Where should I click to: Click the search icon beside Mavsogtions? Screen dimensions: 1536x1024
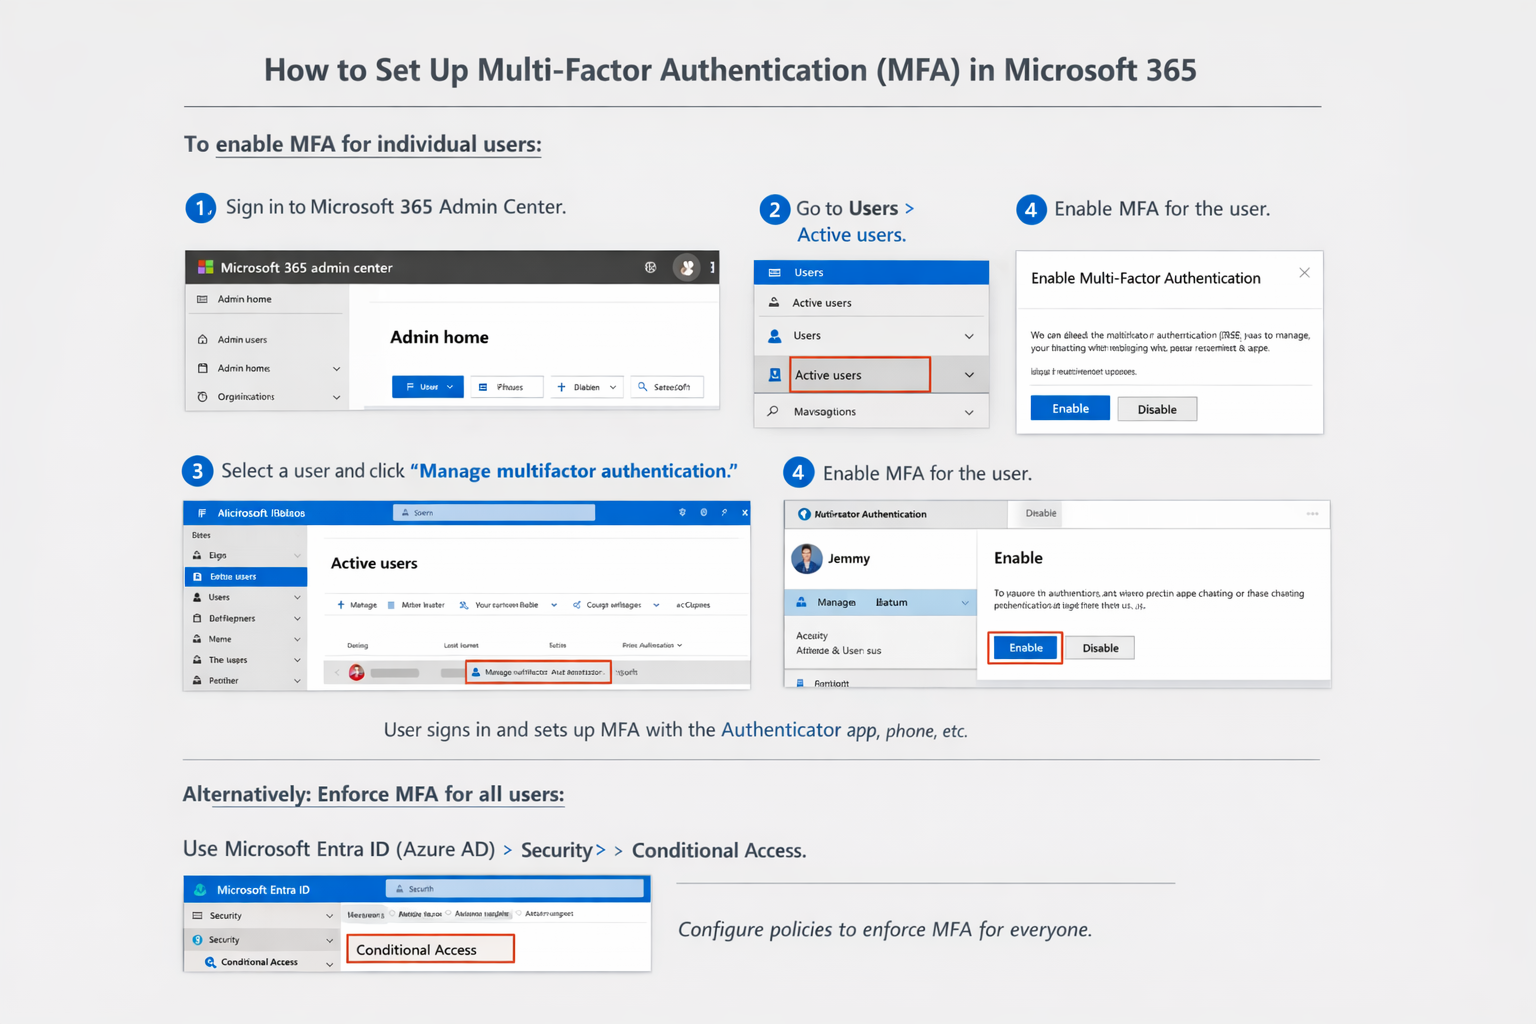point(773,411)
